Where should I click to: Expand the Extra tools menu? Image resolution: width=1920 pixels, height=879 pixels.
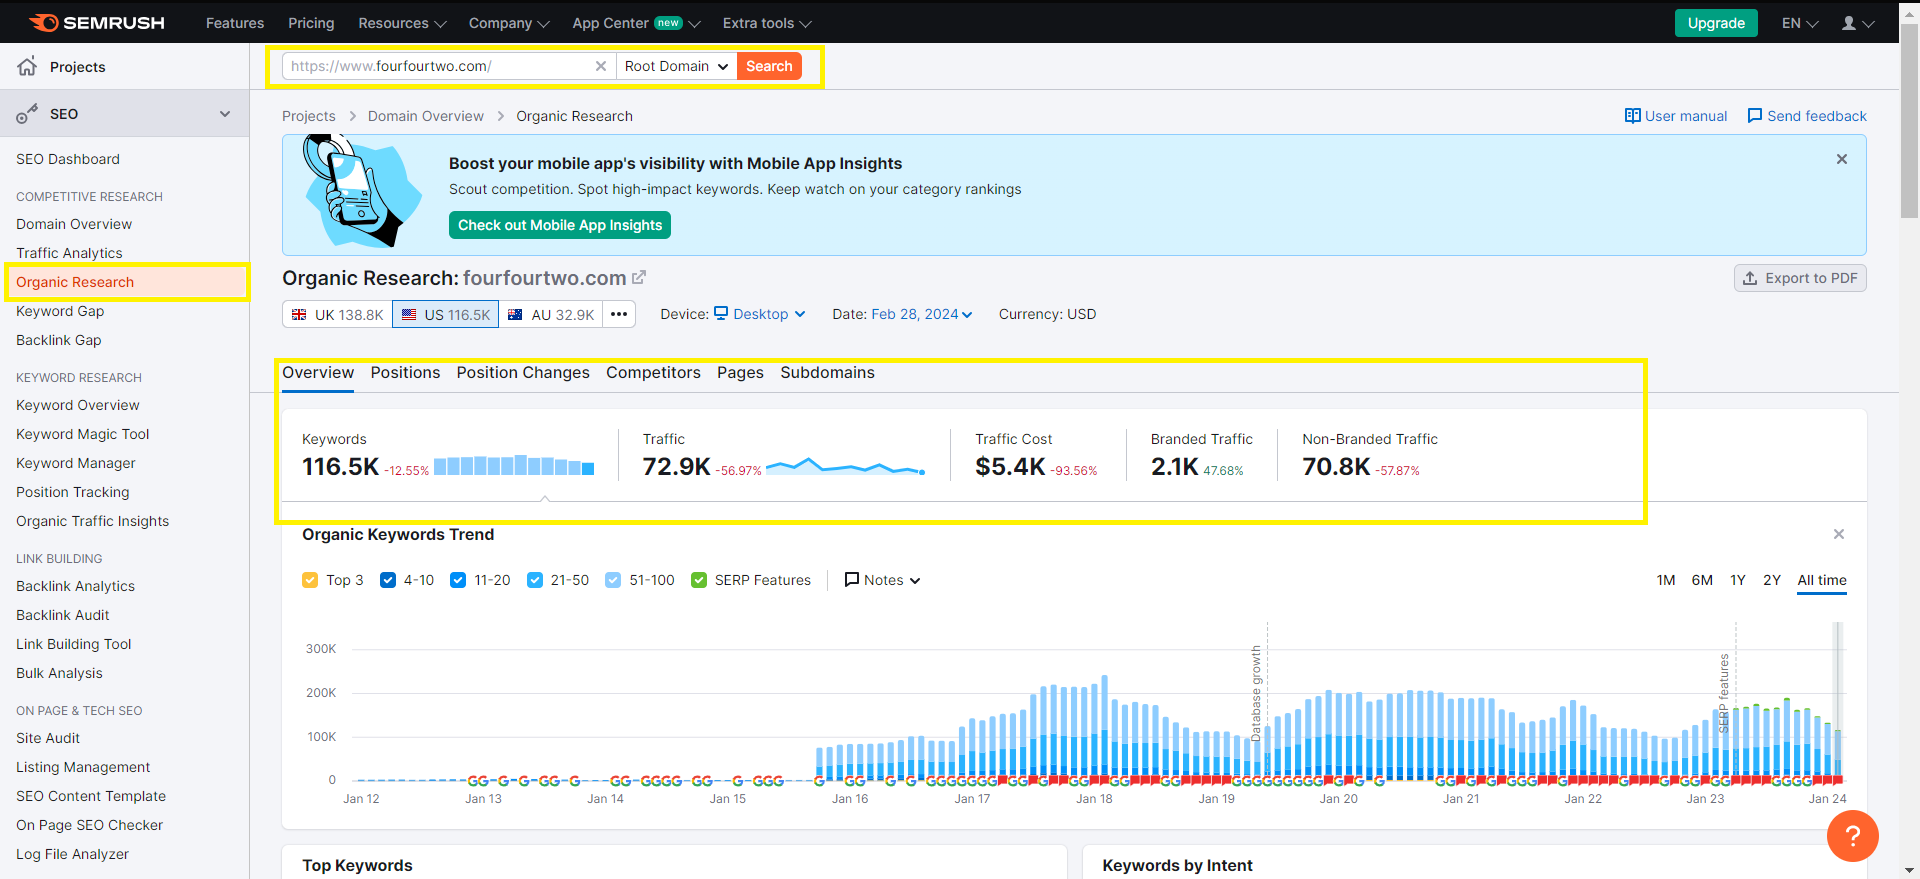tap(767, 23)
